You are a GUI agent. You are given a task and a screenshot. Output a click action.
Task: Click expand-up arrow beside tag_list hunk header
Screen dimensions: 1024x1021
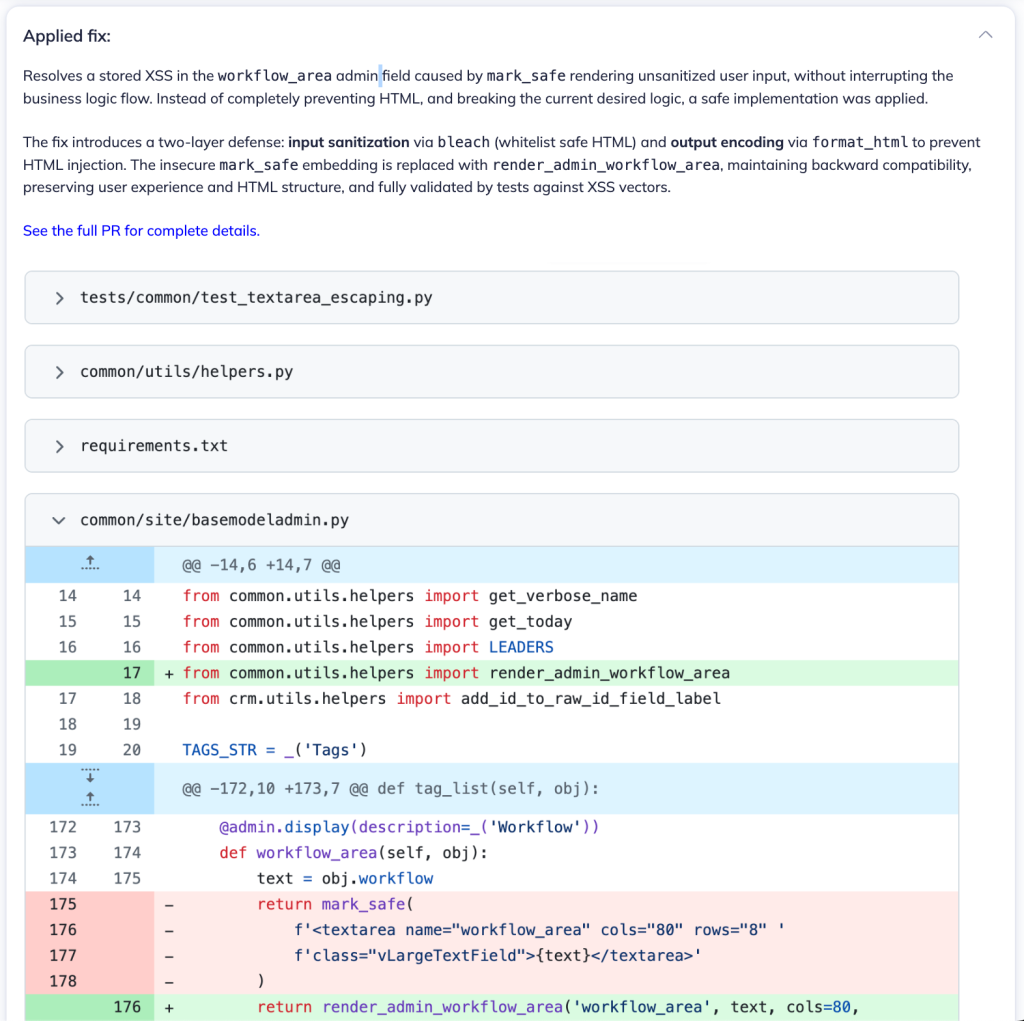coord(90,797)
